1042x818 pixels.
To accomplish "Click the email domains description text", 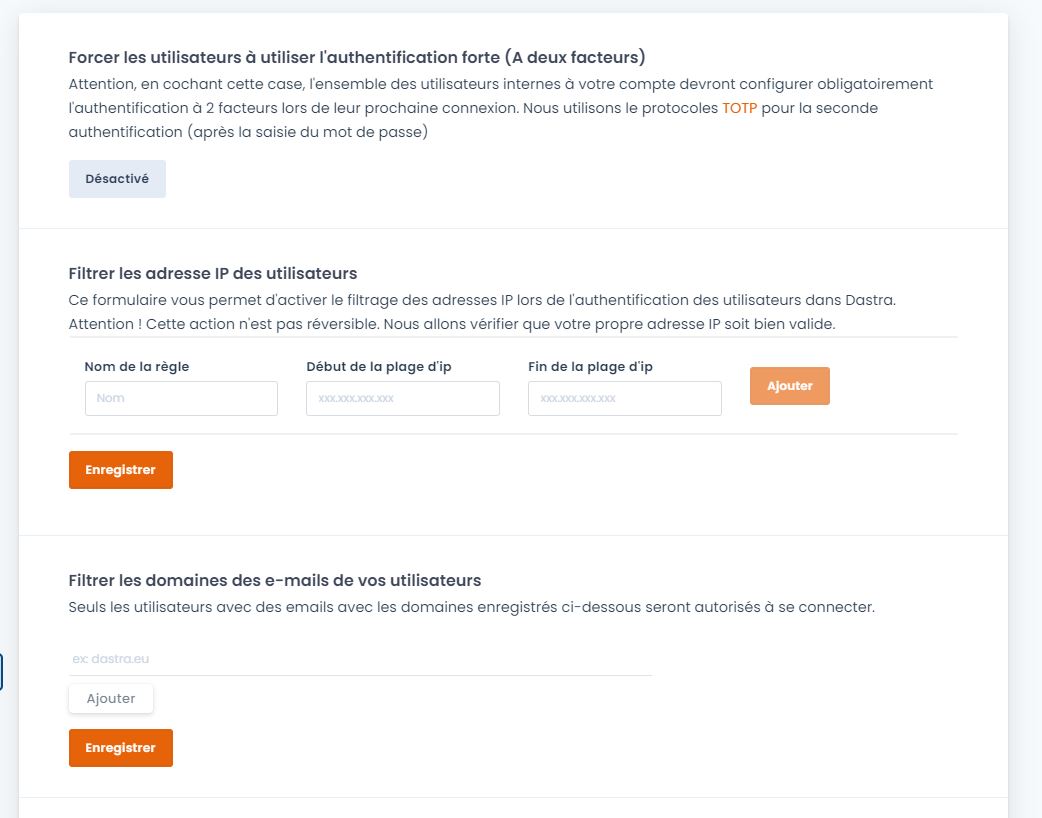I will [471, 607].
